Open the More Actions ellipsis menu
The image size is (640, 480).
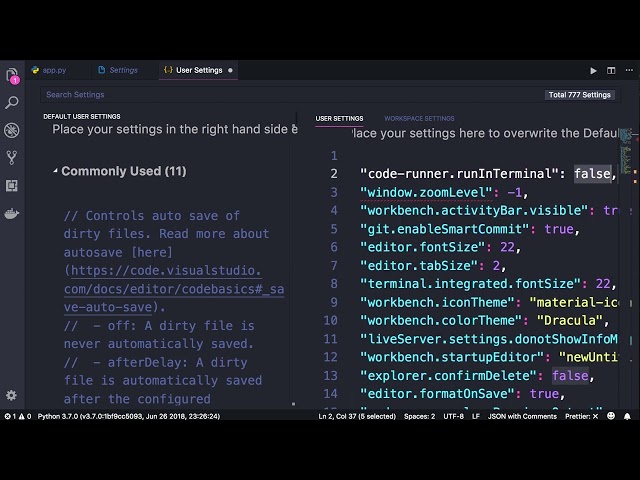pyautogui.click(x=629, y=70)
